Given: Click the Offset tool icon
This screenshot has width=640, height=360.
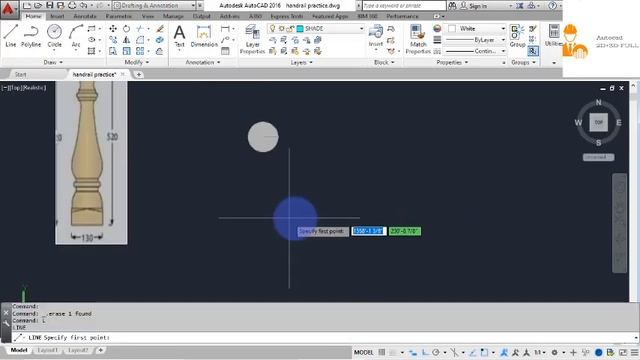Looking at the screenshot, I should tap(160, 51).
